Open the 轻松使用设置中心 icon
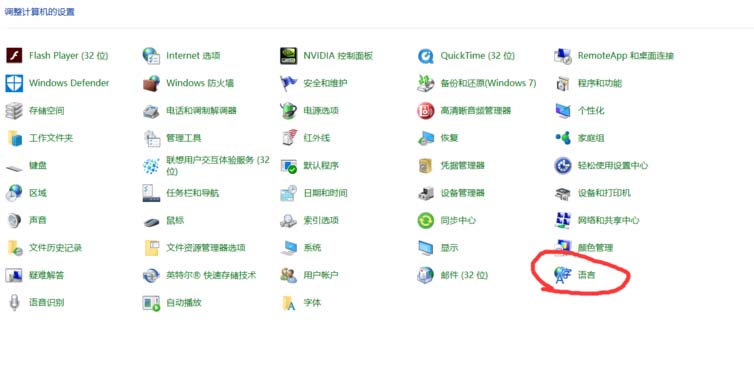The image size is (754, 383). [563, 166]
